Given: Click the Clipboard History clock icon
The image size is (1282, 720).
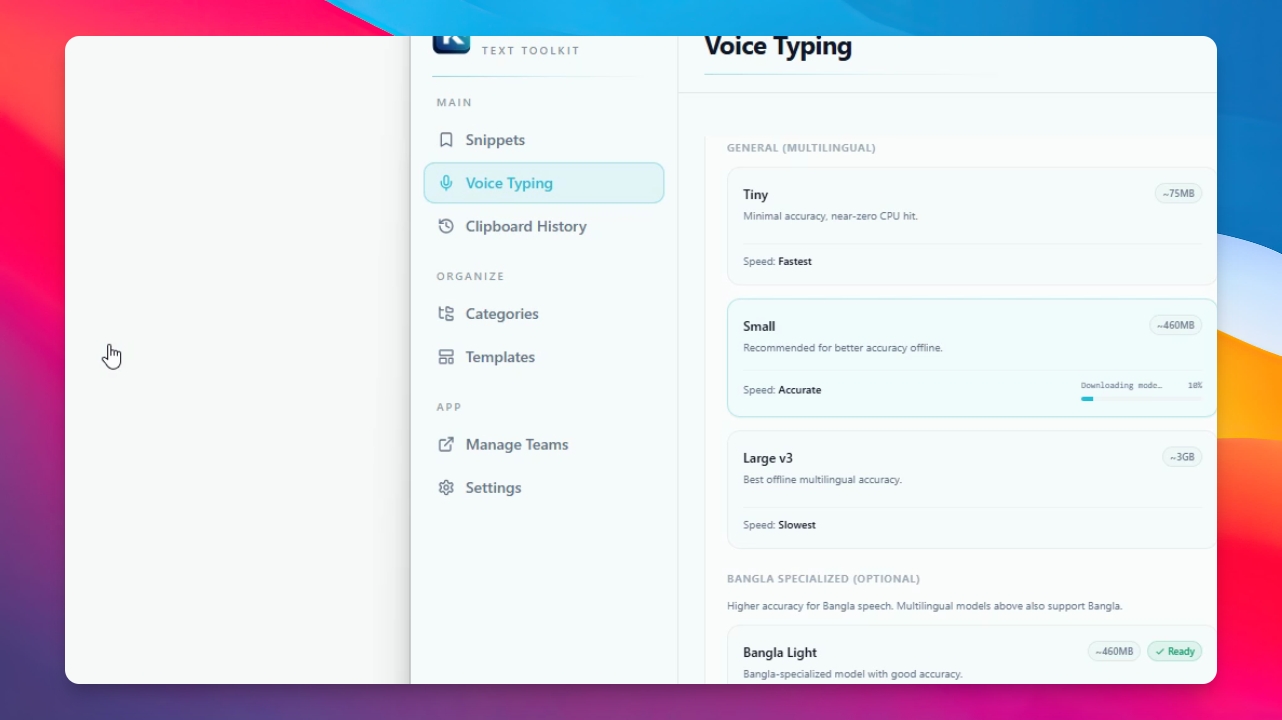Looking at the screenshot, I should click(x=446, y=226).
